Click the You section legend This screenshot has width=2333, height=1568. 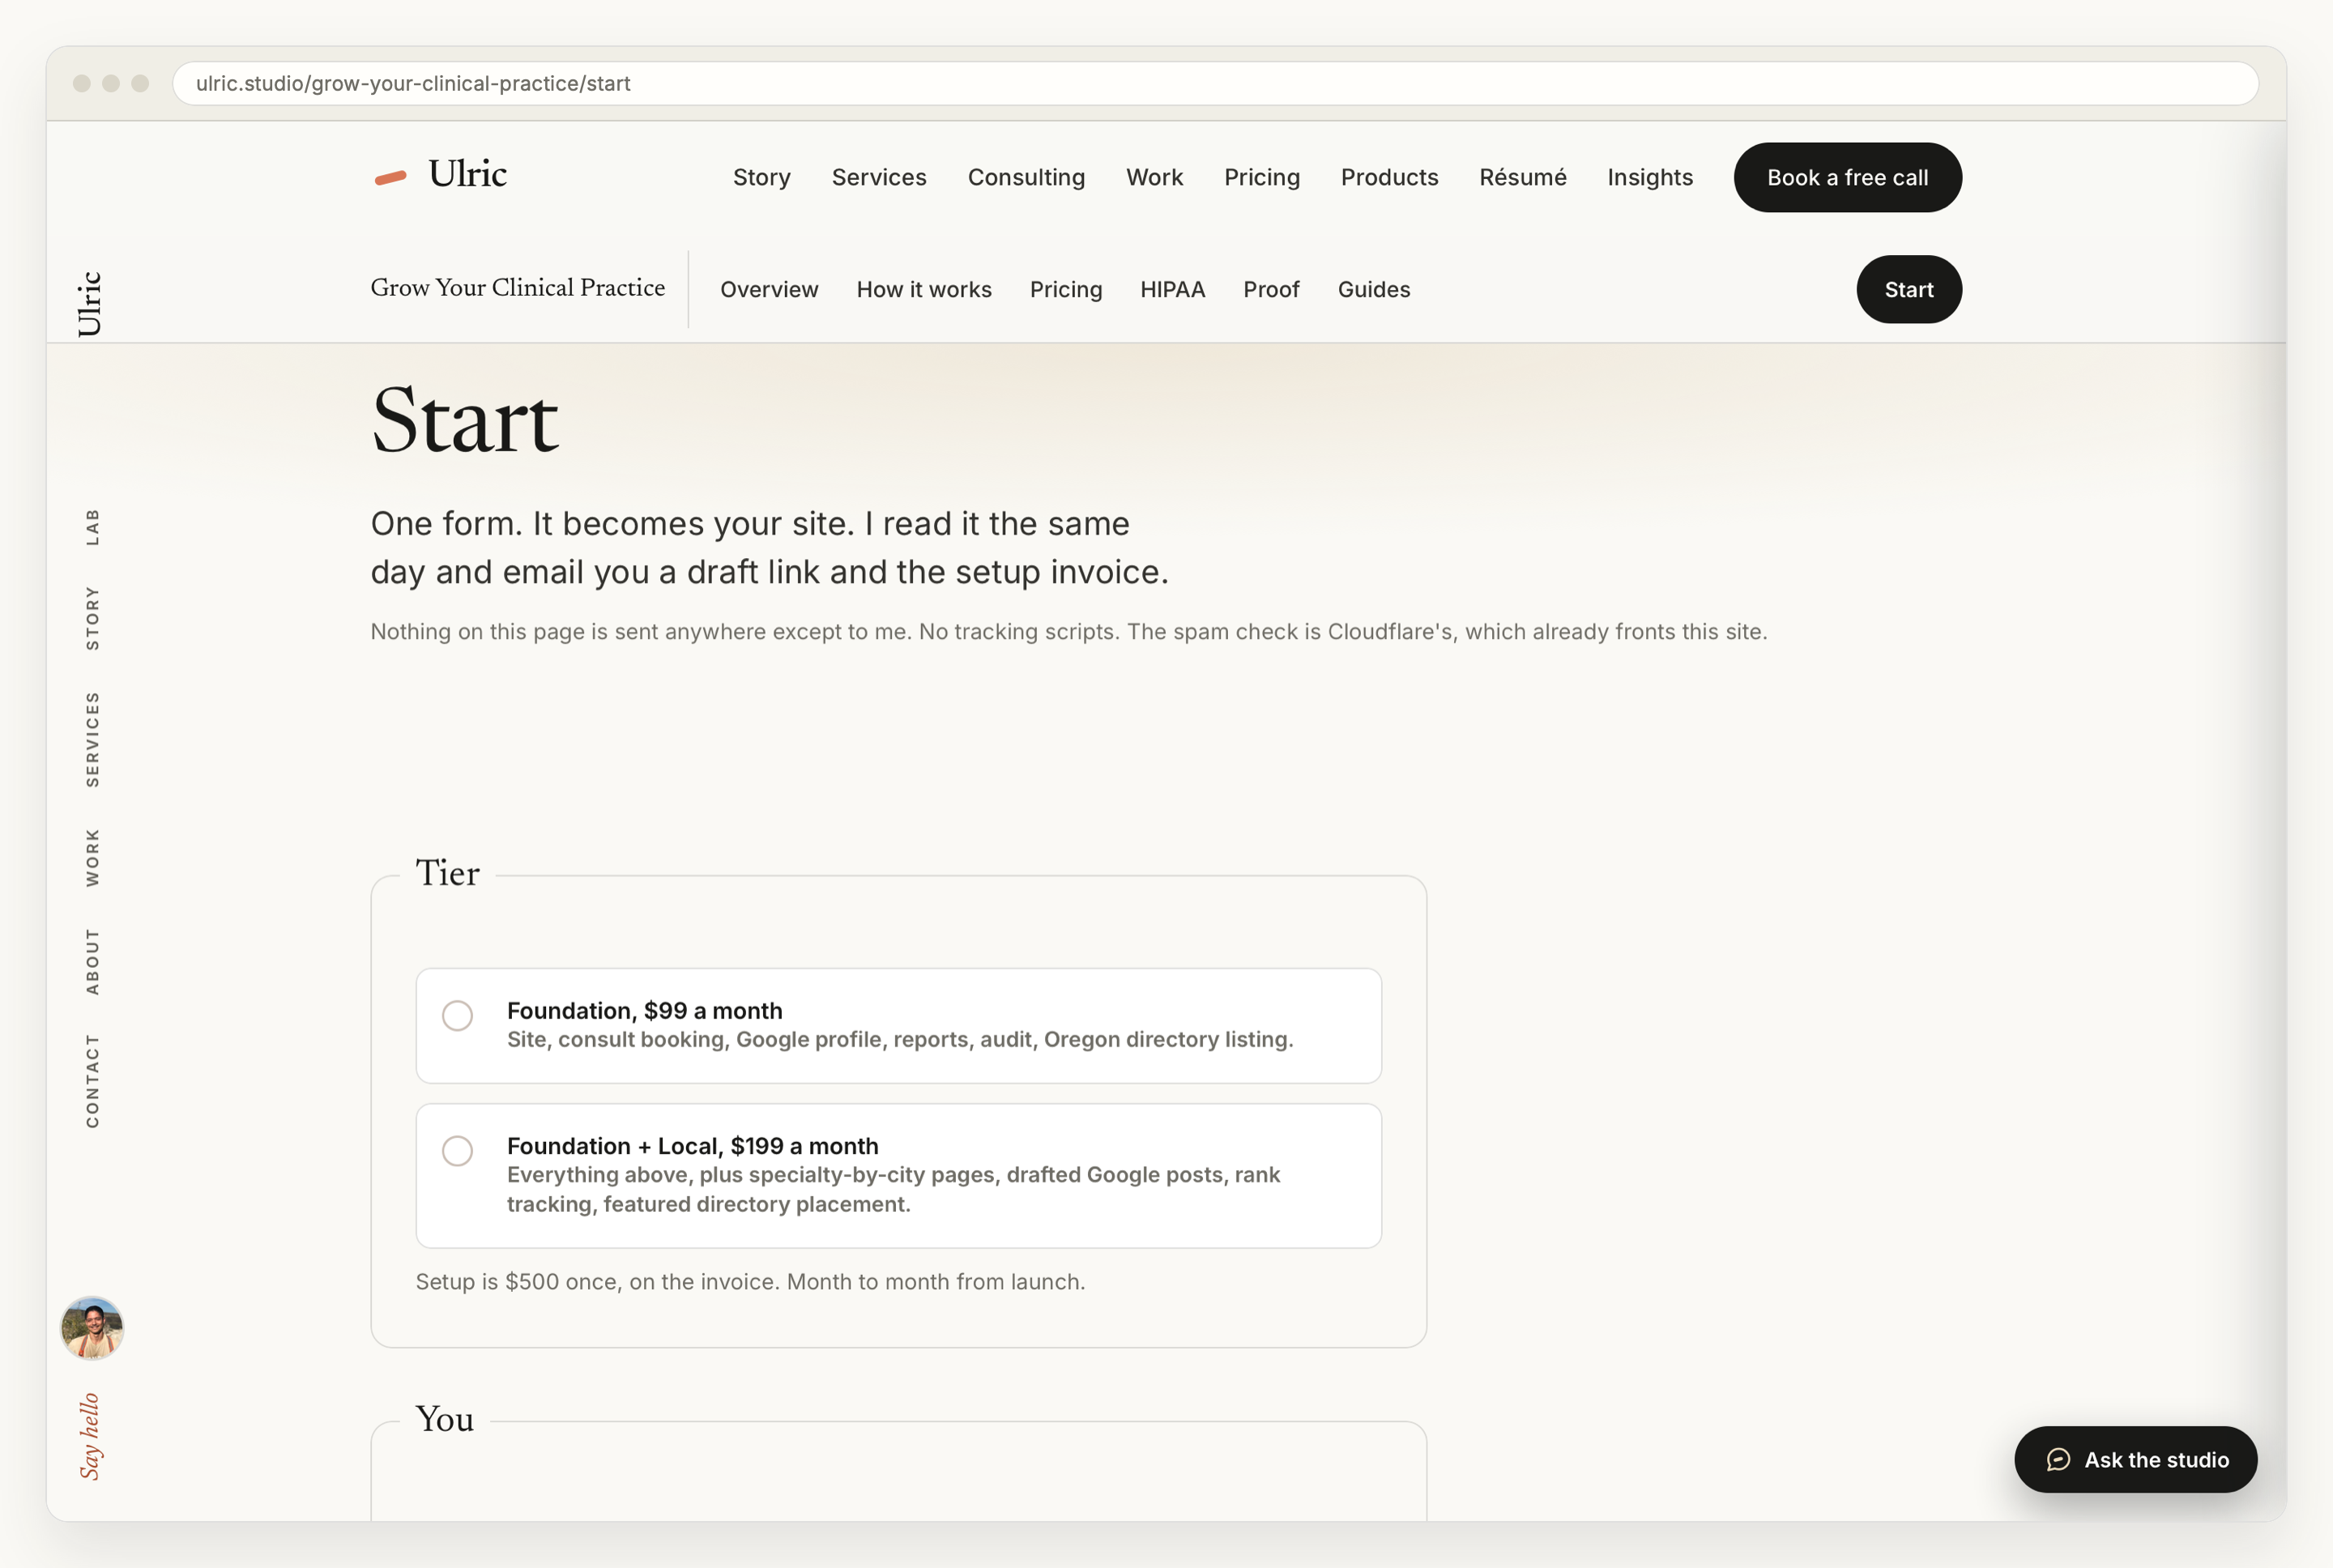(444, 1419)
